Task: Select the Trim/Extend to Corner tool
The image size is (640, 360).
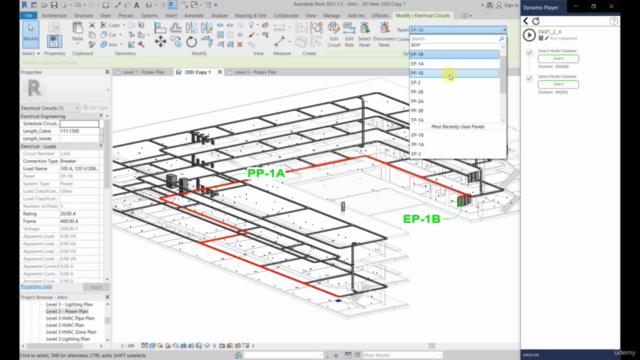Action: coord(207,41)
